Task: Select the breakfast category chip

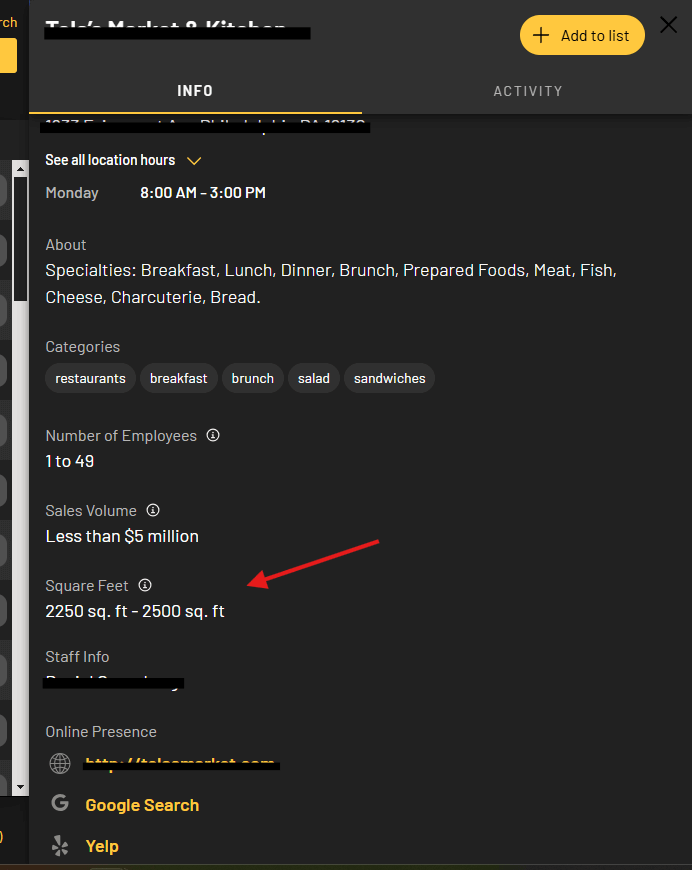Action: click(x=179, y=378)
